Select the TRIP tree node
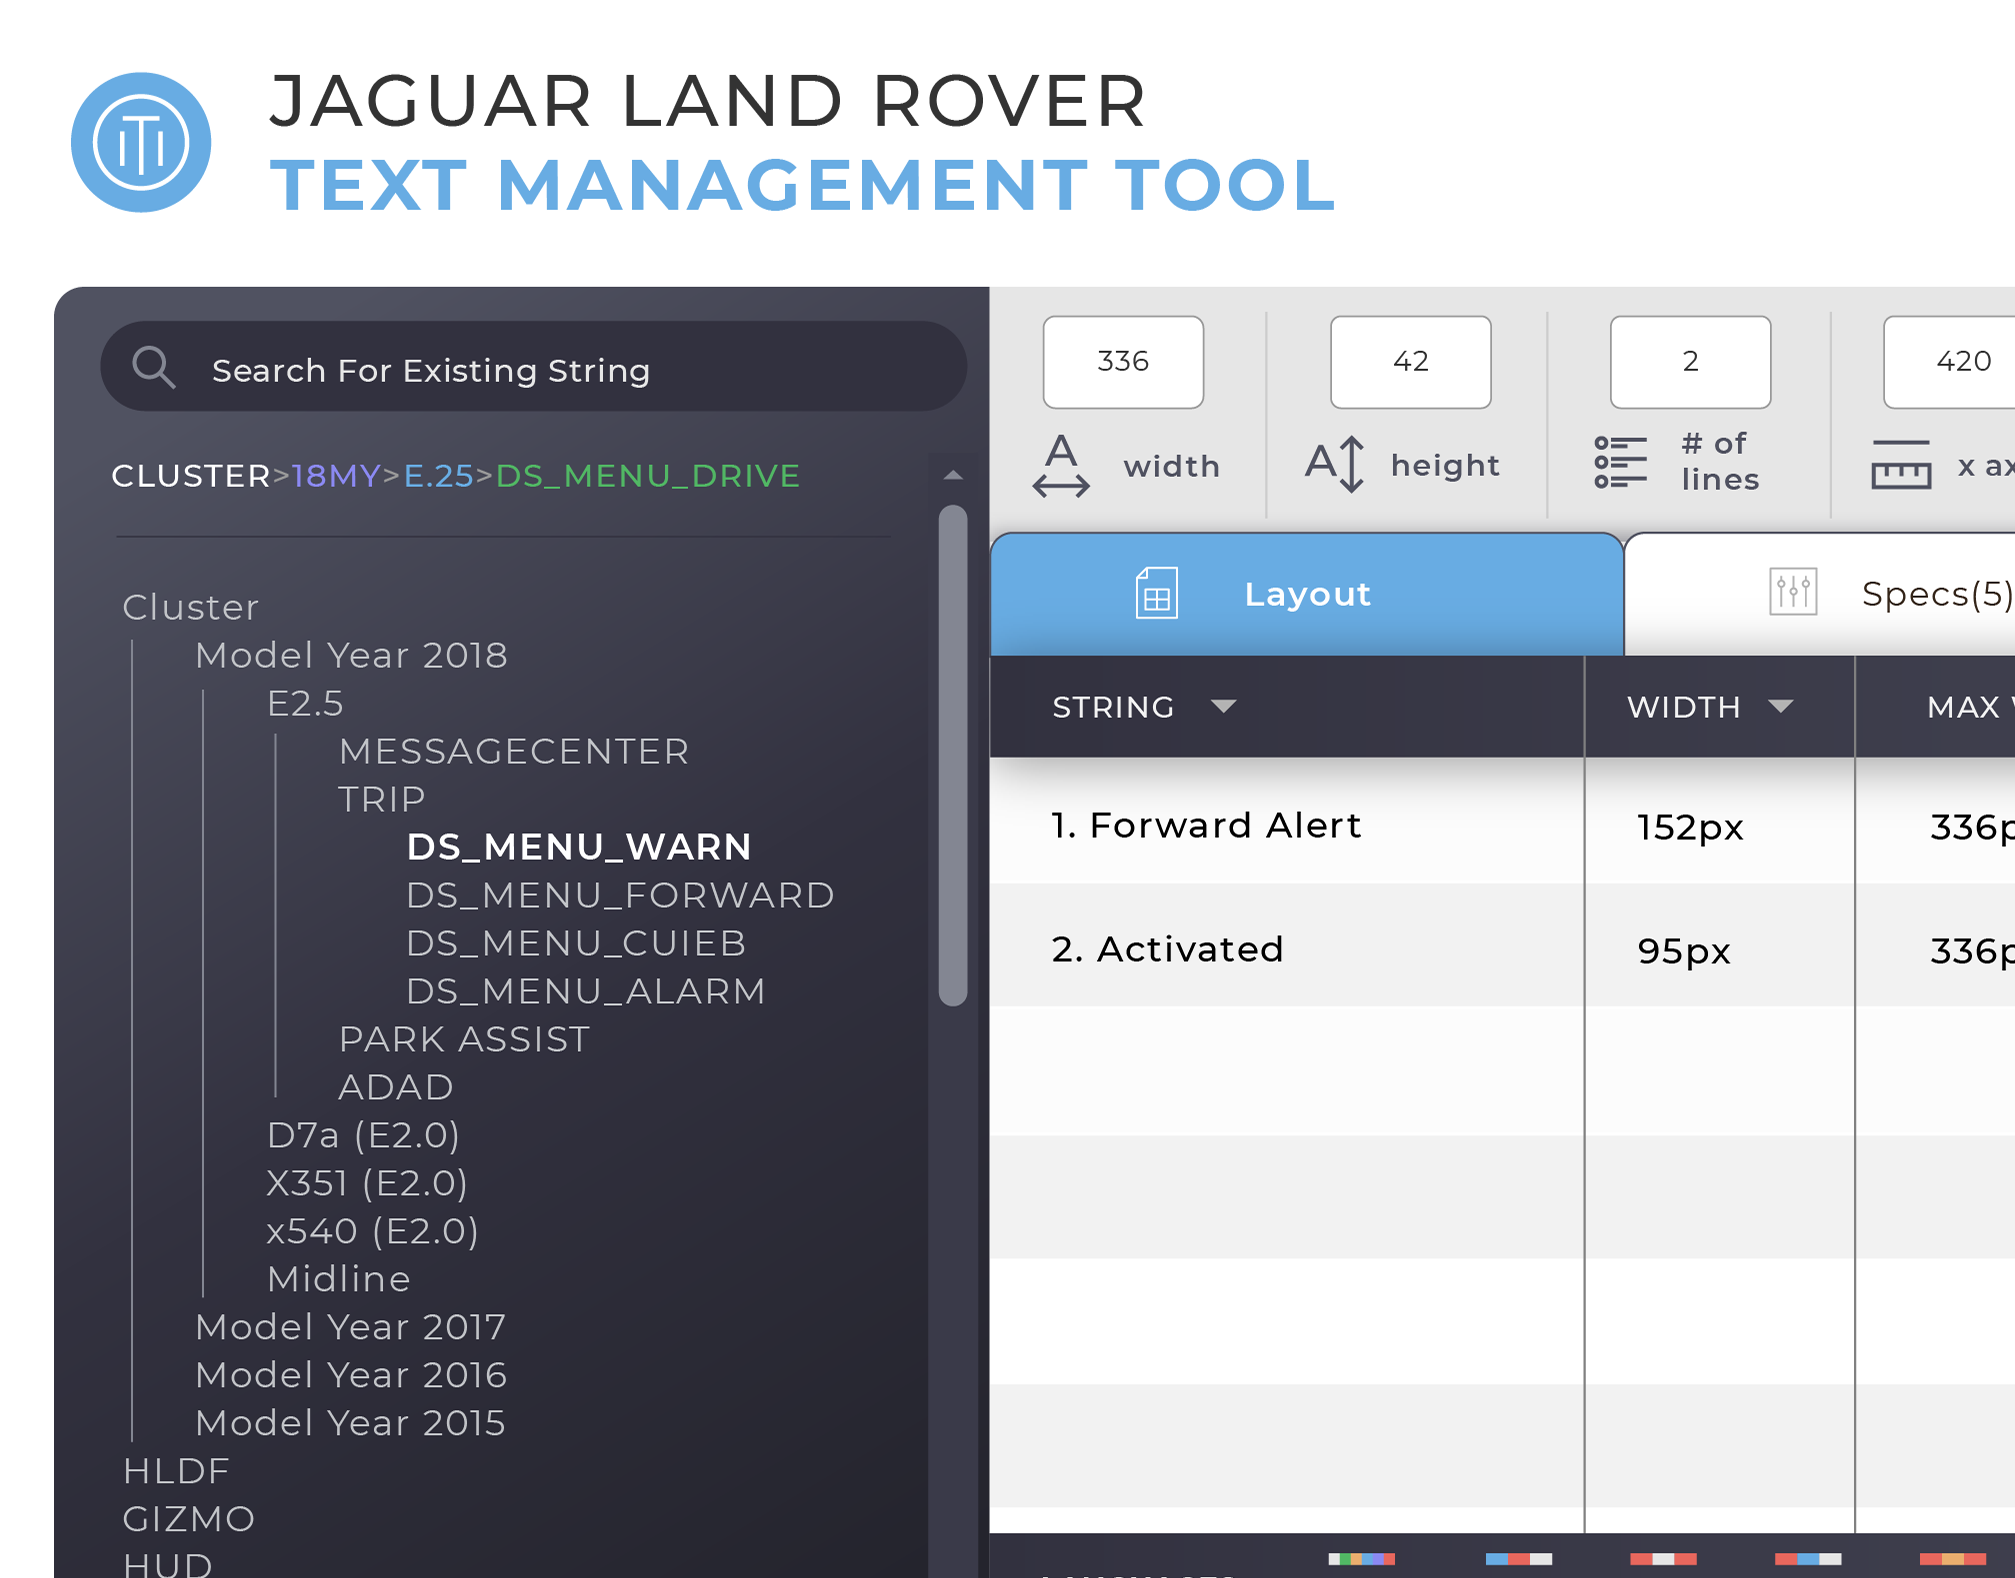Image resolution: width=2015 pixels, height=1578 pixels. [382, 799]
